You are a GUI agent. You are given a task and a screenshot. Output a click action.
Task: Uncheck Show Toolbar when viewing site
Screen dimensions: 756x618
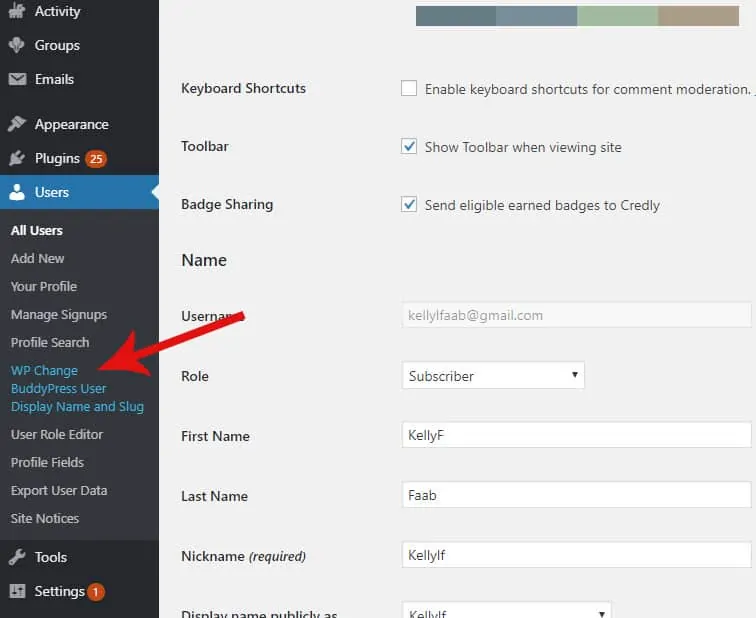[x=409, y=146]
